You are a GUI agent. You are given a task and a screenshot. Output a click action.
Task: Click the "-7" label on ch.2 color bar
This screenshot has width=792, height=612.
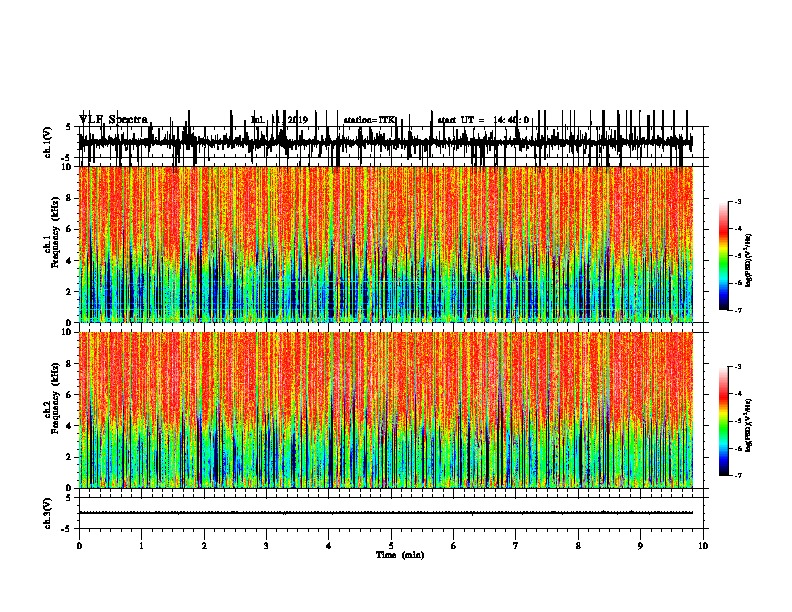(x=737, y=475)
